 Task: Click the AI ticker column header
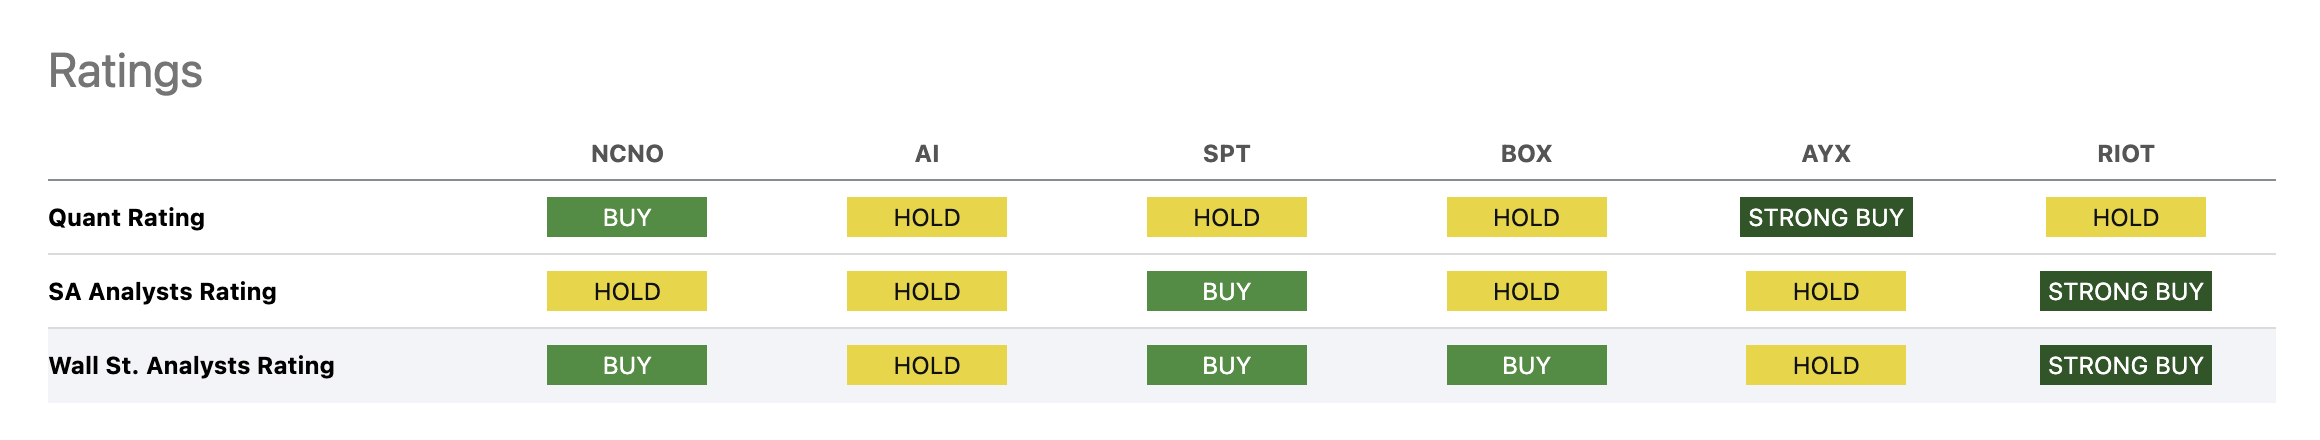927,154
